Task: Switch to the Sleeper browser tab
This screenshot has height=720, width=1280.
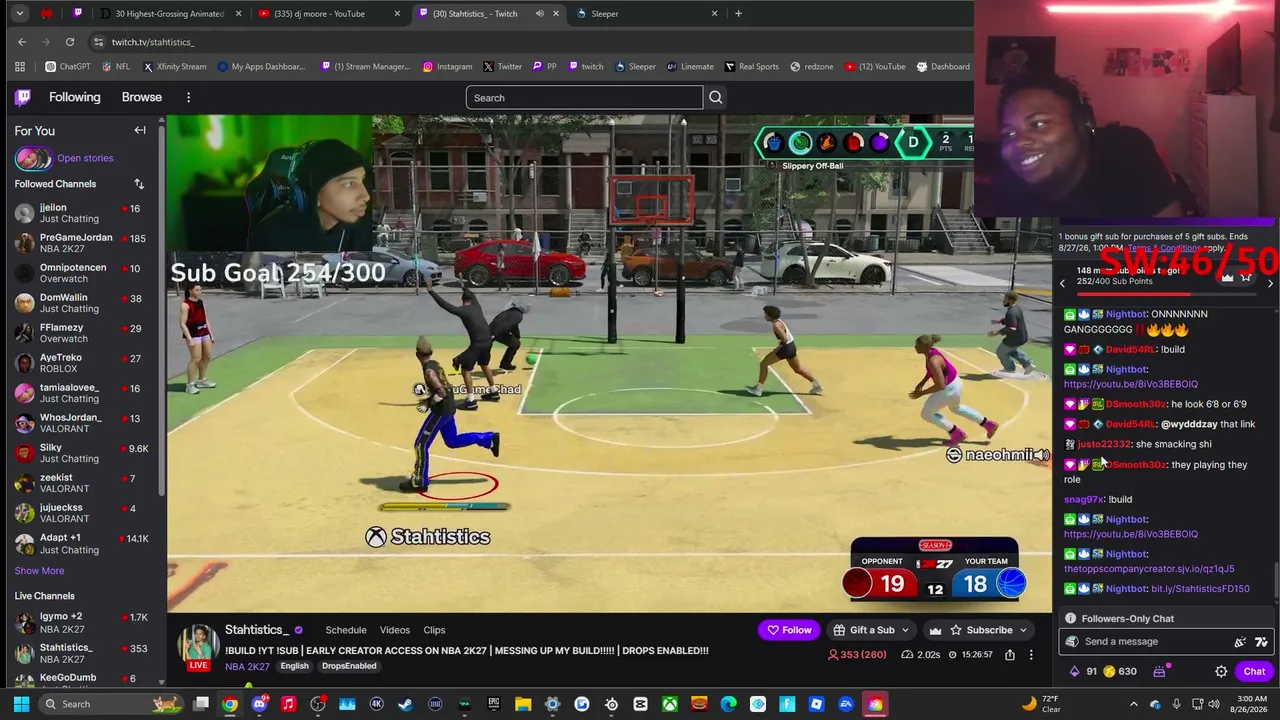Action: coord(647,14)
